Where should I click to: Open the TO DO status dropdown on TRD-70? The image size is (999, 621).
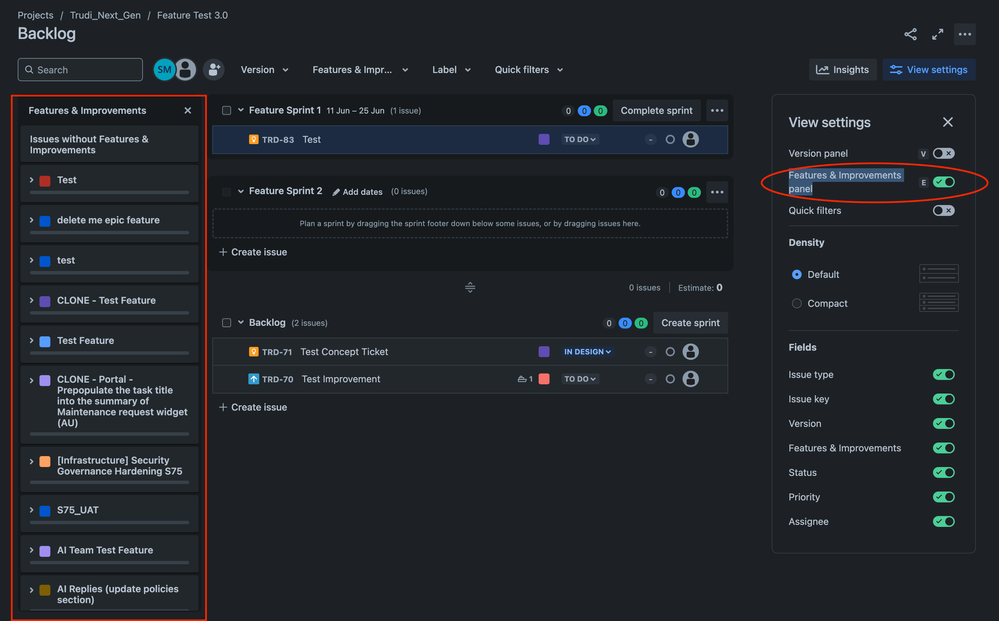pos(580,378)
